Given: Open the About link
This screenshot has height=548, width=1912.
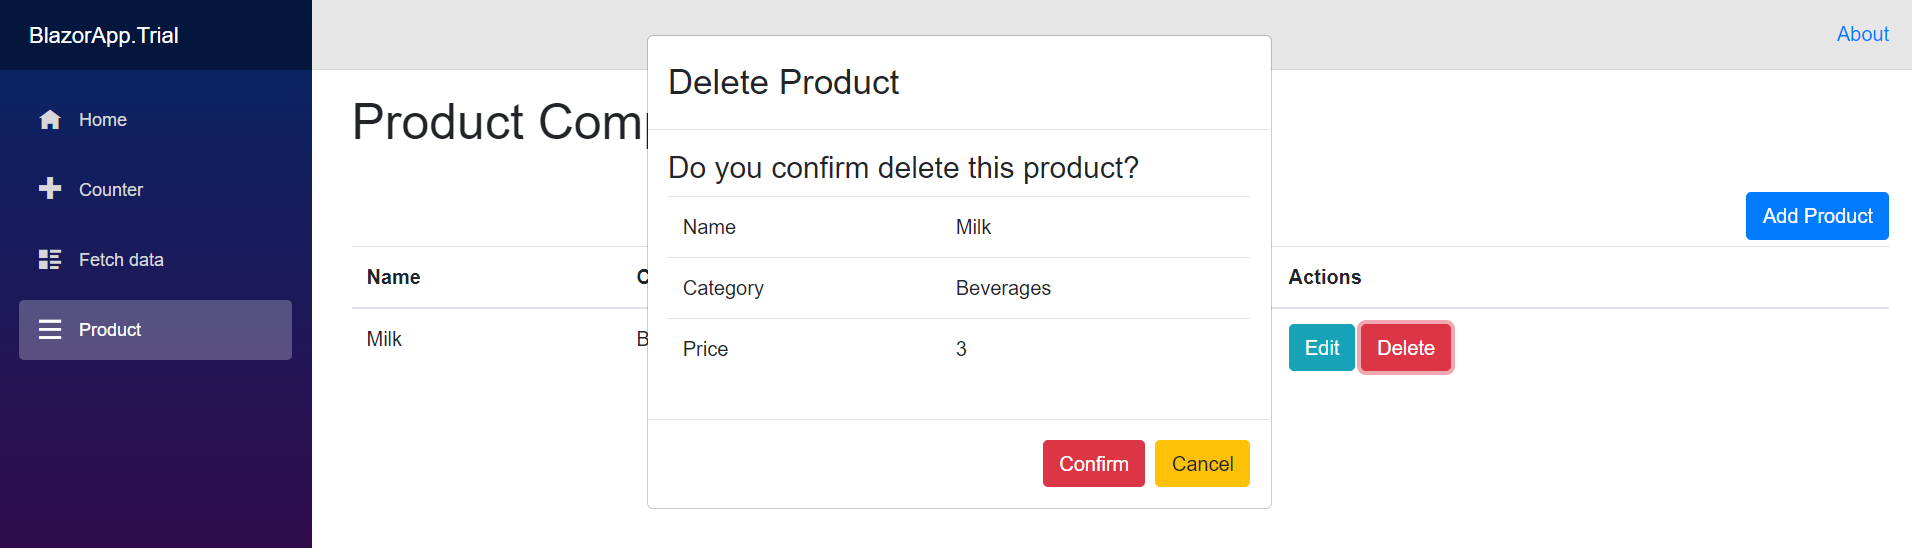Looking at the screenshot, I should (1862, 34).
